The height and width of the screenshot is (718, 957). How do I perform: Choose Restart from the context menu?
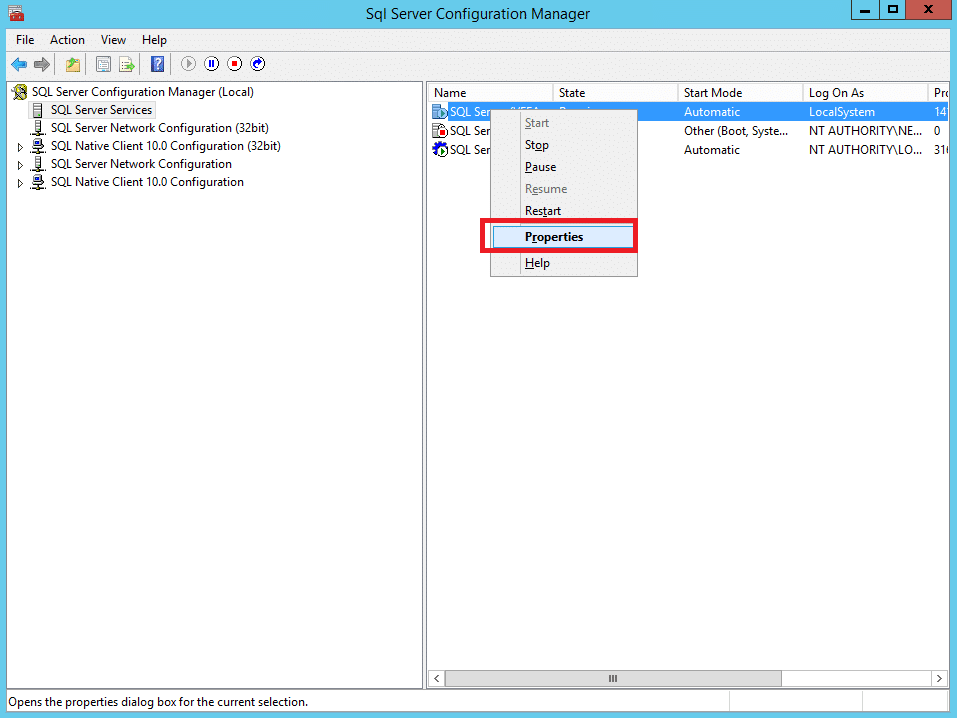564,211
